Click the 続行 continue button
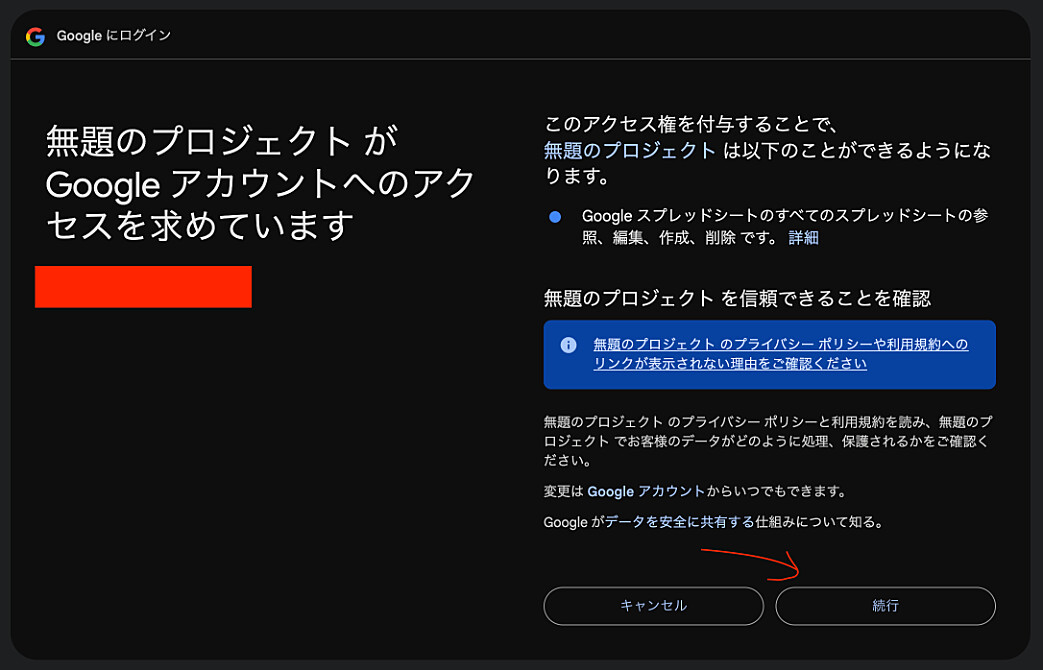Image resolution: width=1043 pixels, height=670 pixels. click(x=885, y=605)
